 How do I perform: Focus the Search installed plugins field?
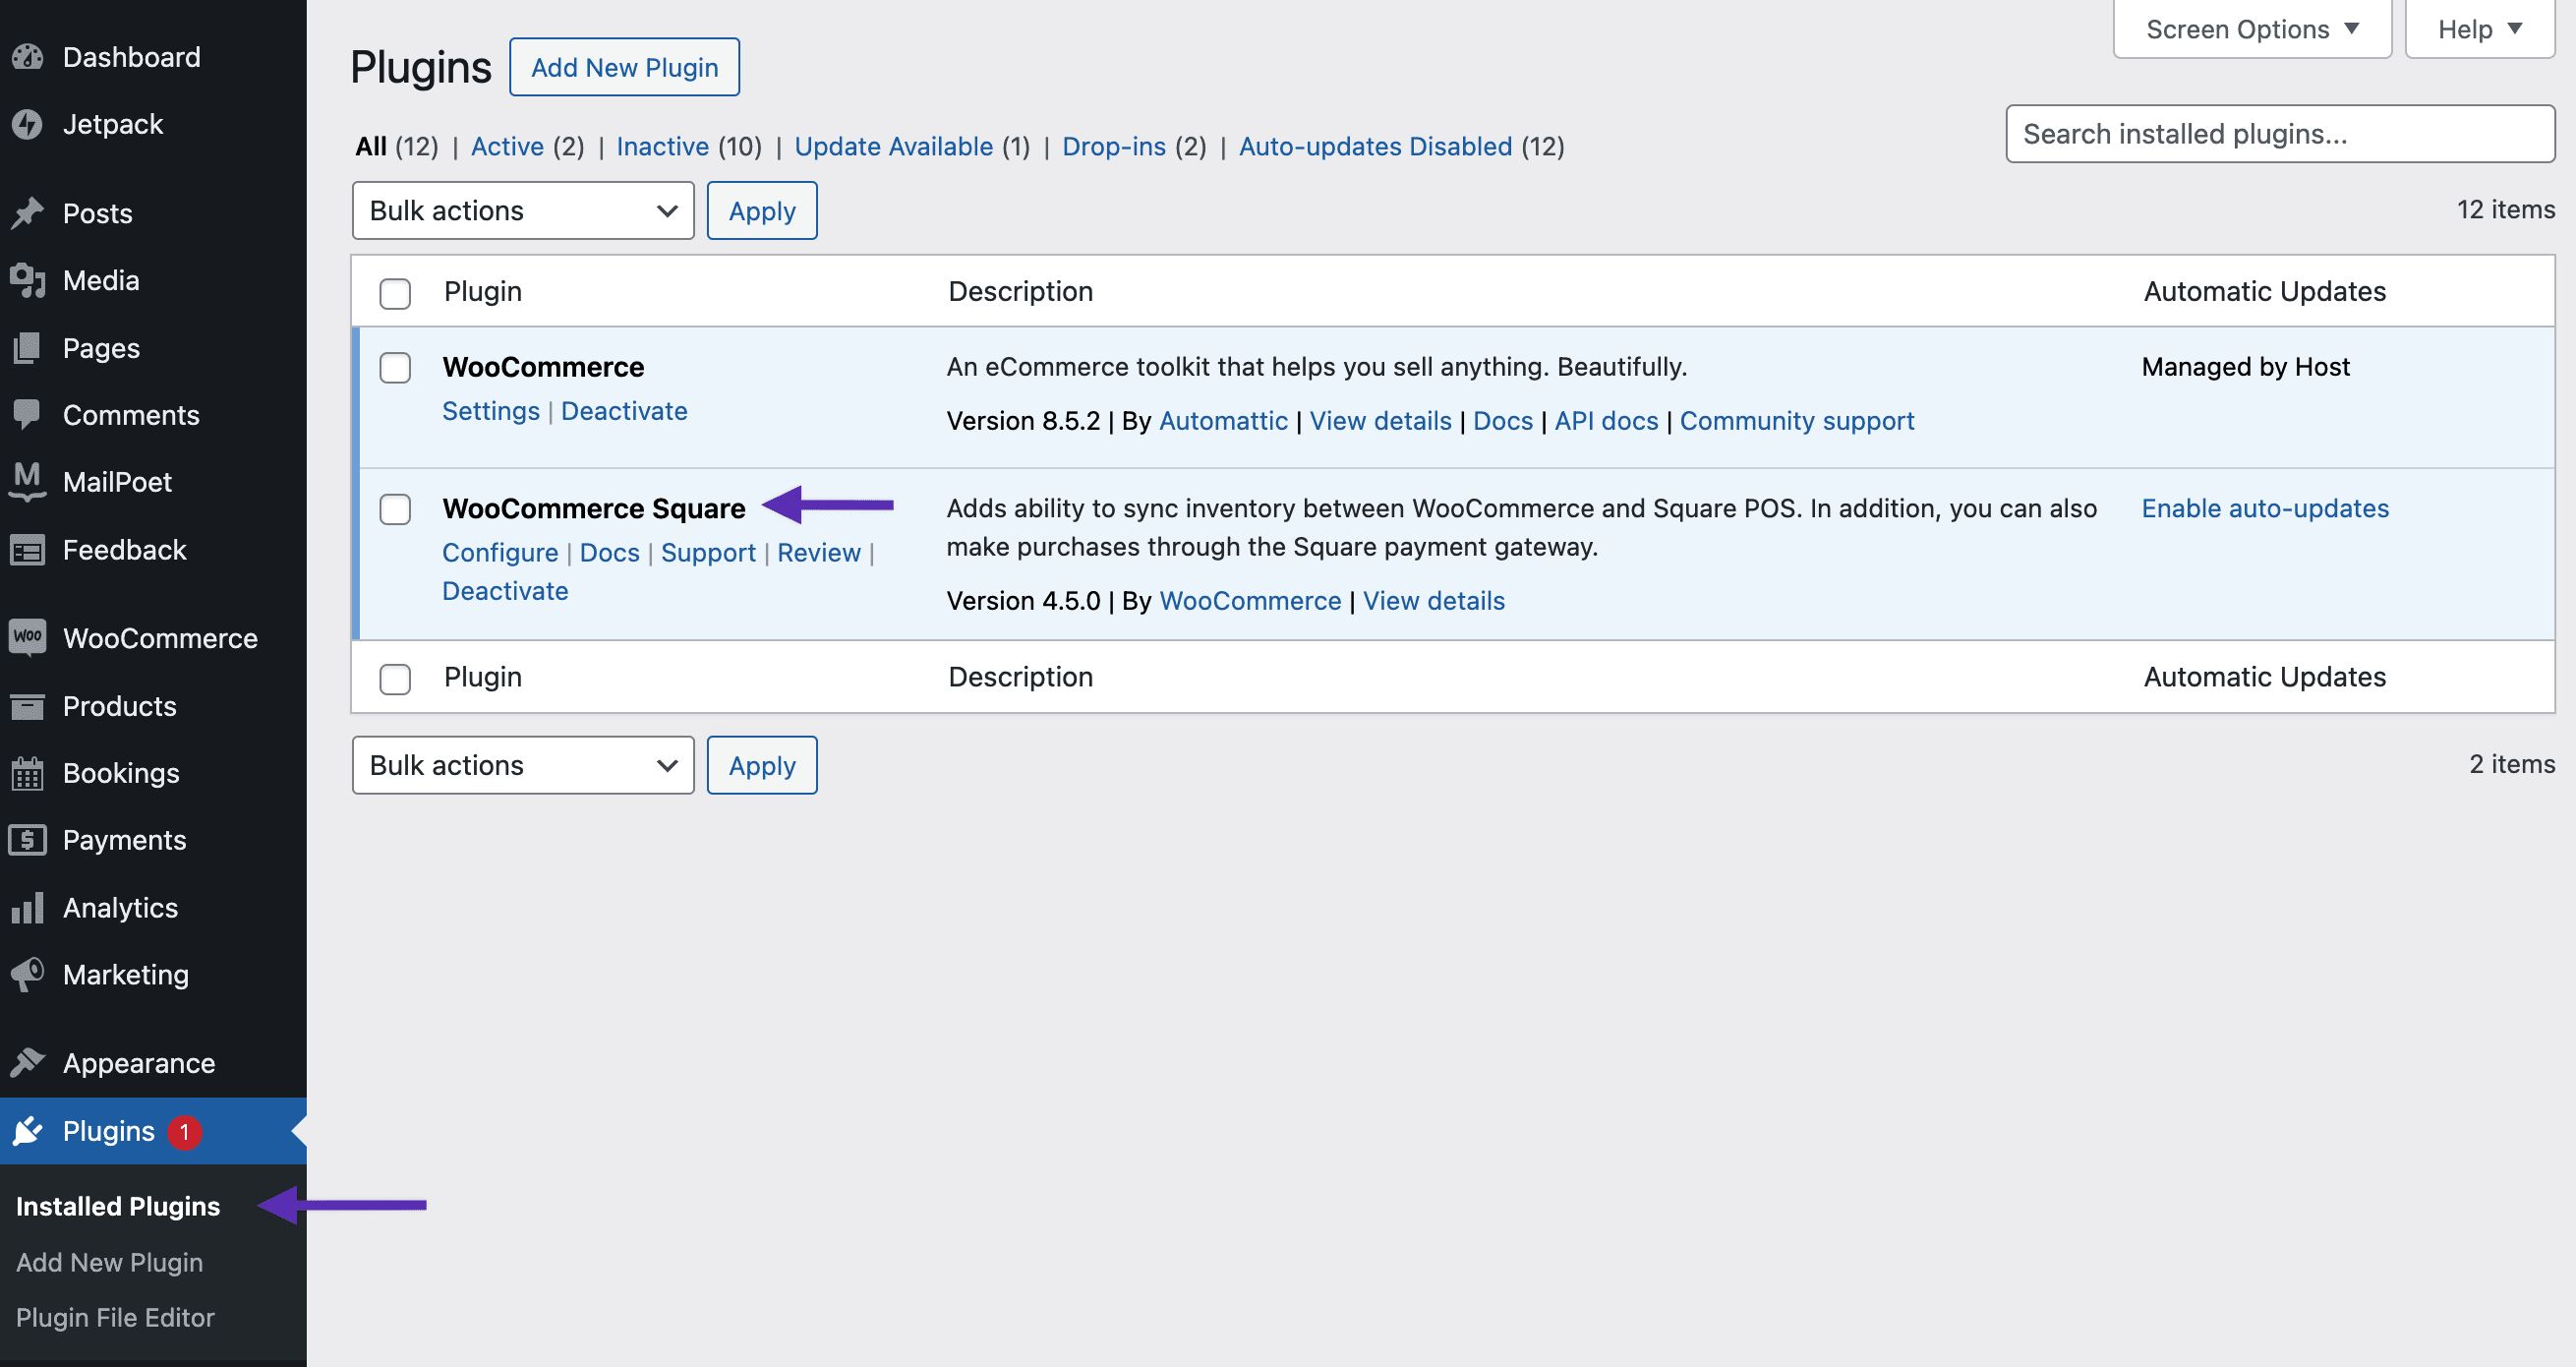(2279, 134)
